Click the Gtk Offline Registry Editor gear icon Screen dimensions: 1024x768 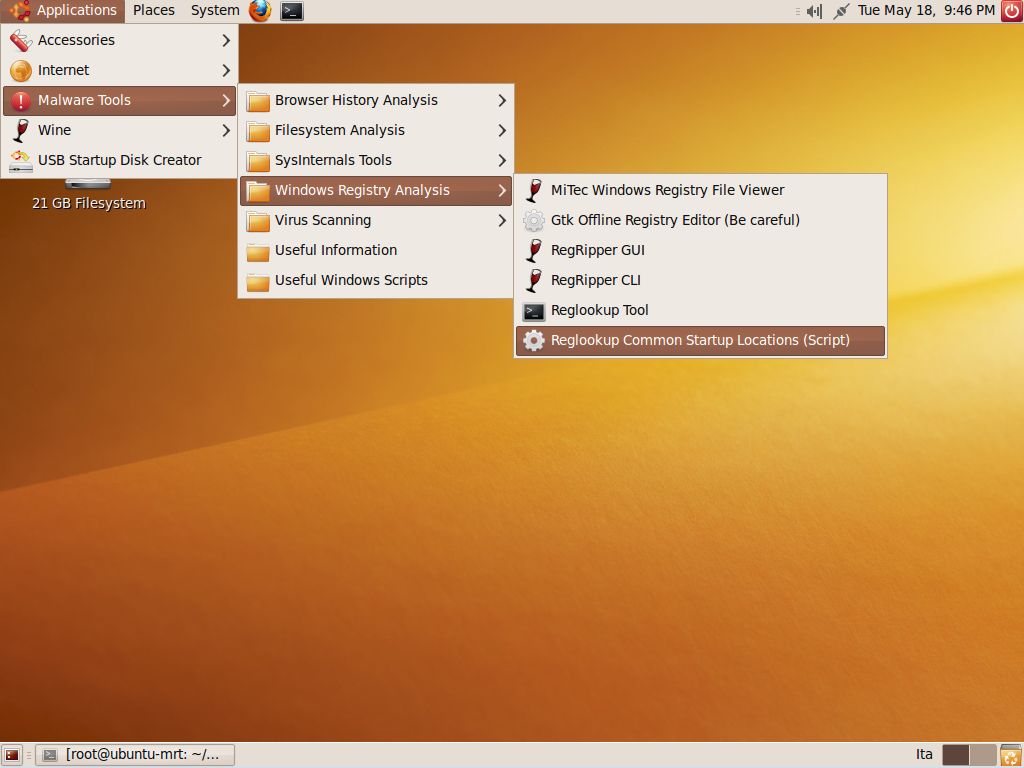point(534,221)
